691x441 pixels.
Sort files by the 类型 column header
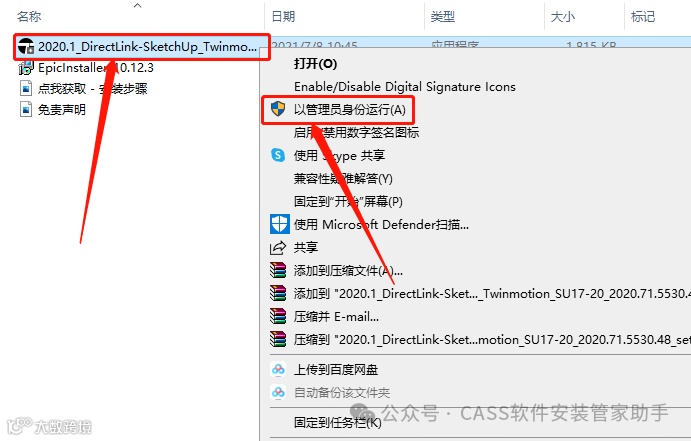[x=442, y=17]
